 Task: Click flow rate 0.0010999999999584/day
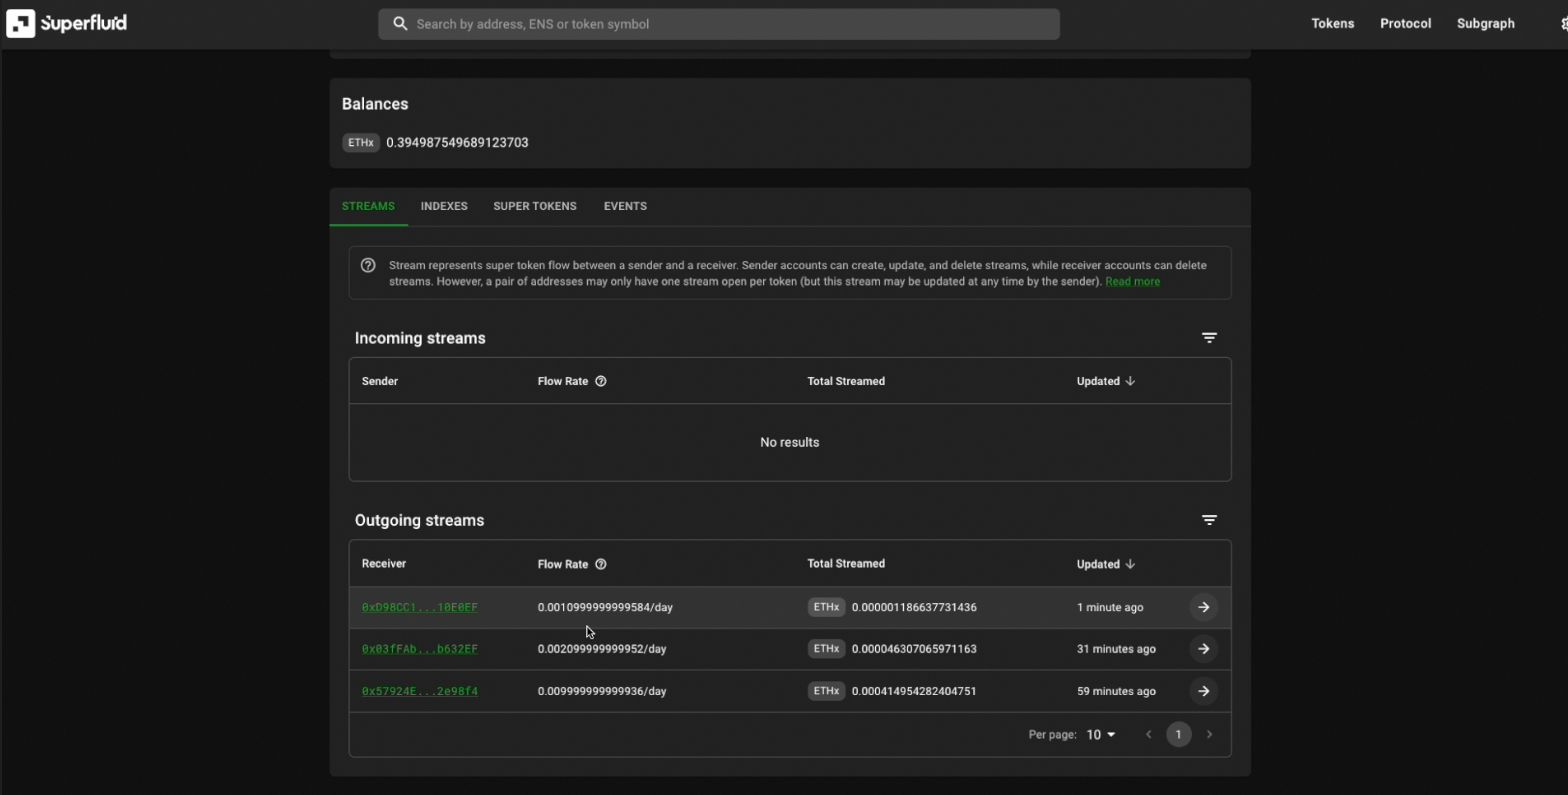click(x=605, y=607)
